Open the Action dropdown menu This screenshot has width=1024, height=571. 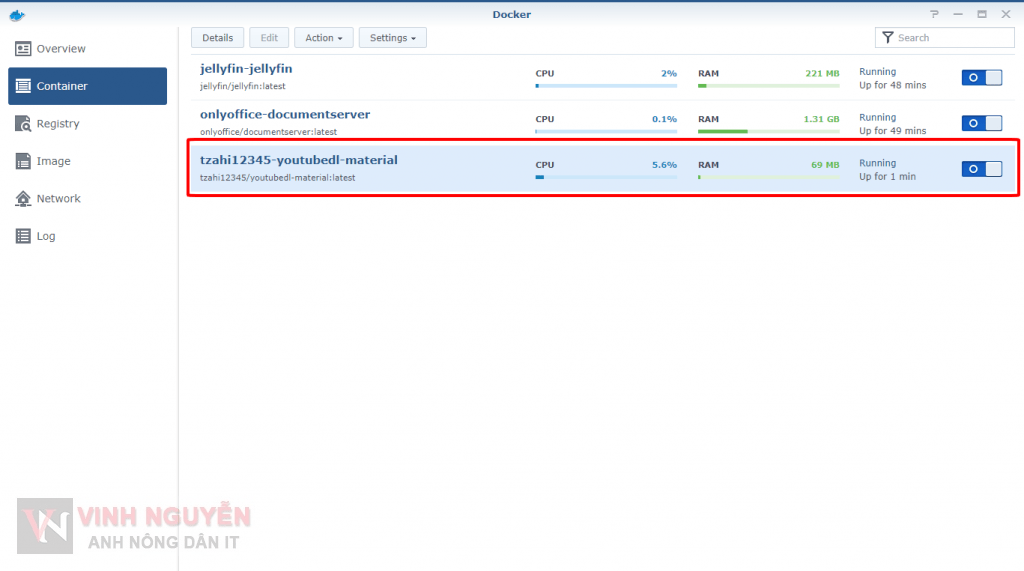323,38
